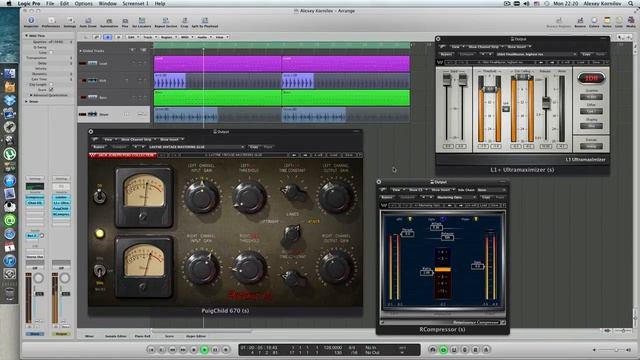Click the L1 Threshold slider handle

pos(490,89)
